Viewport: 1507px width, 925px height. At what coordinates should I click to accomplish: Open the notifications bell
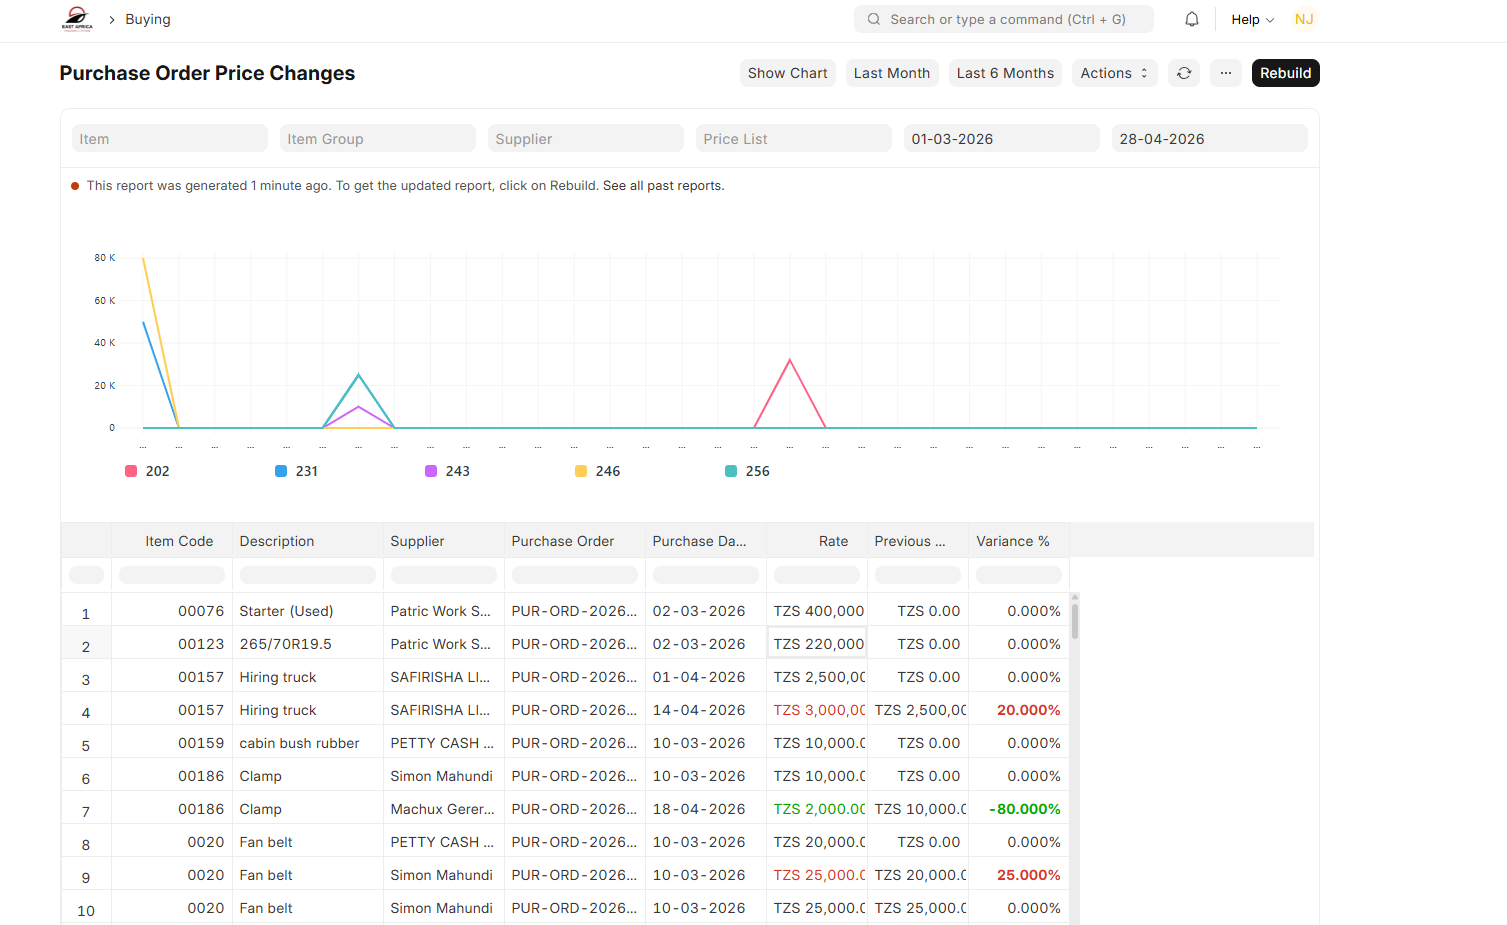(x=1192, y=19)
